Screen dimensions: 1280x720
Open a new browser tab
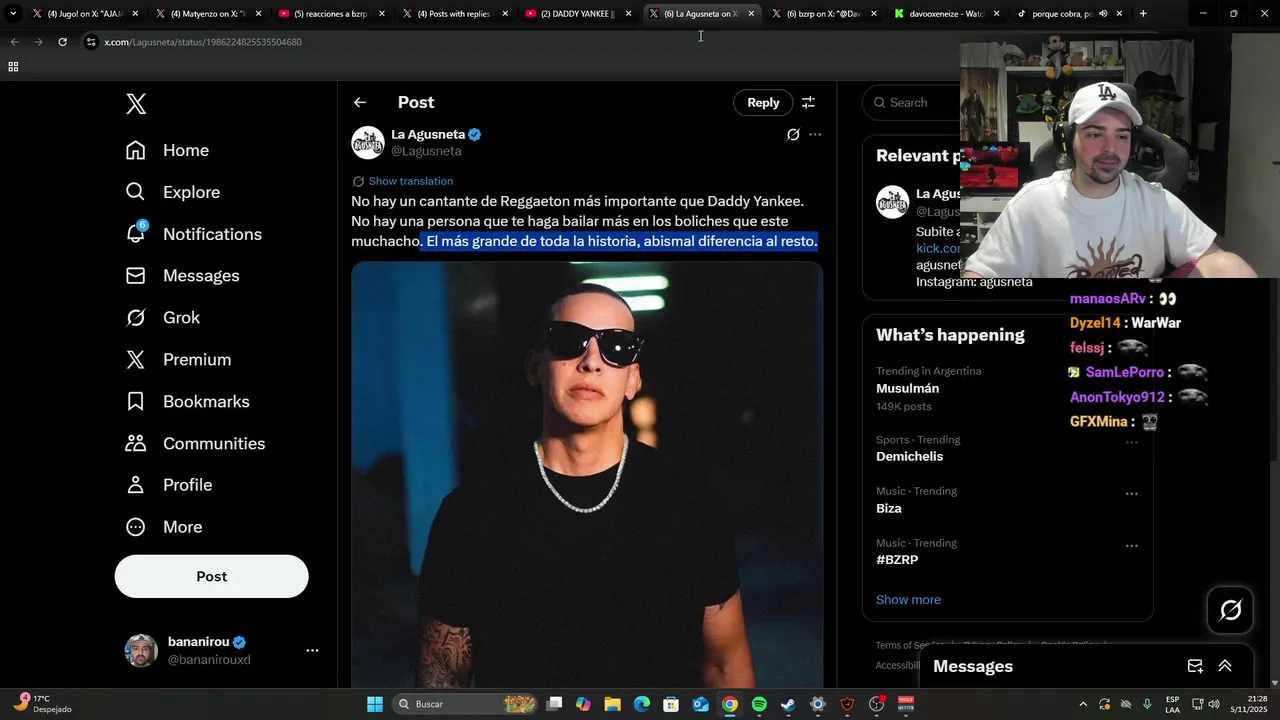click(x=1143, y=14)
